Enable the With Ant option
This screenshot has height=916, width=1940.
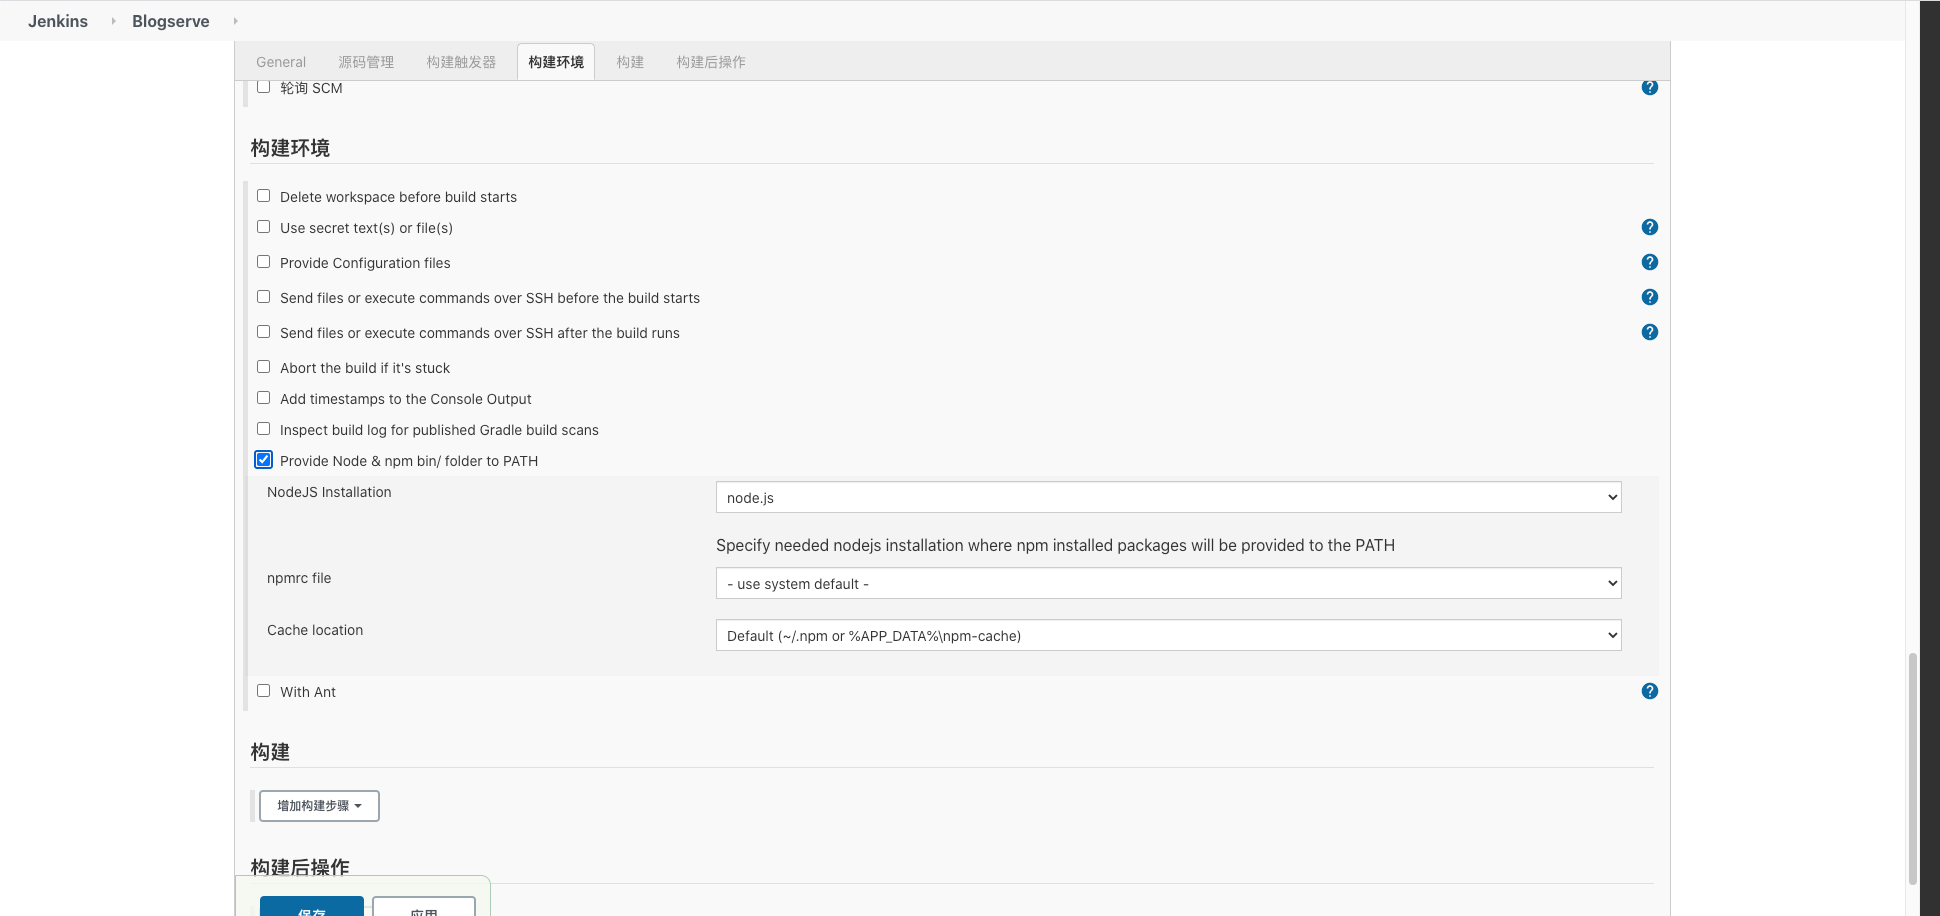point(263,690)
